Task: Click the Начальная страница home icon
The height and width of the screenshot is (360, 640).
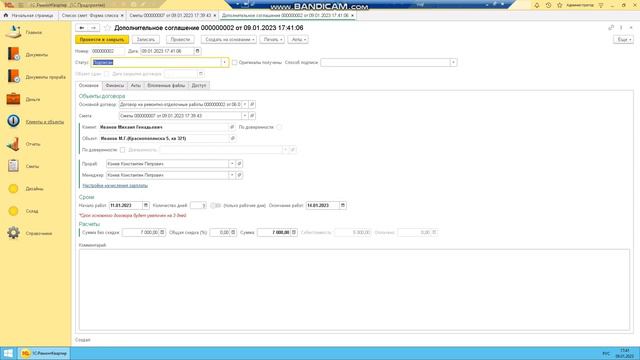Action: (6, 15)
